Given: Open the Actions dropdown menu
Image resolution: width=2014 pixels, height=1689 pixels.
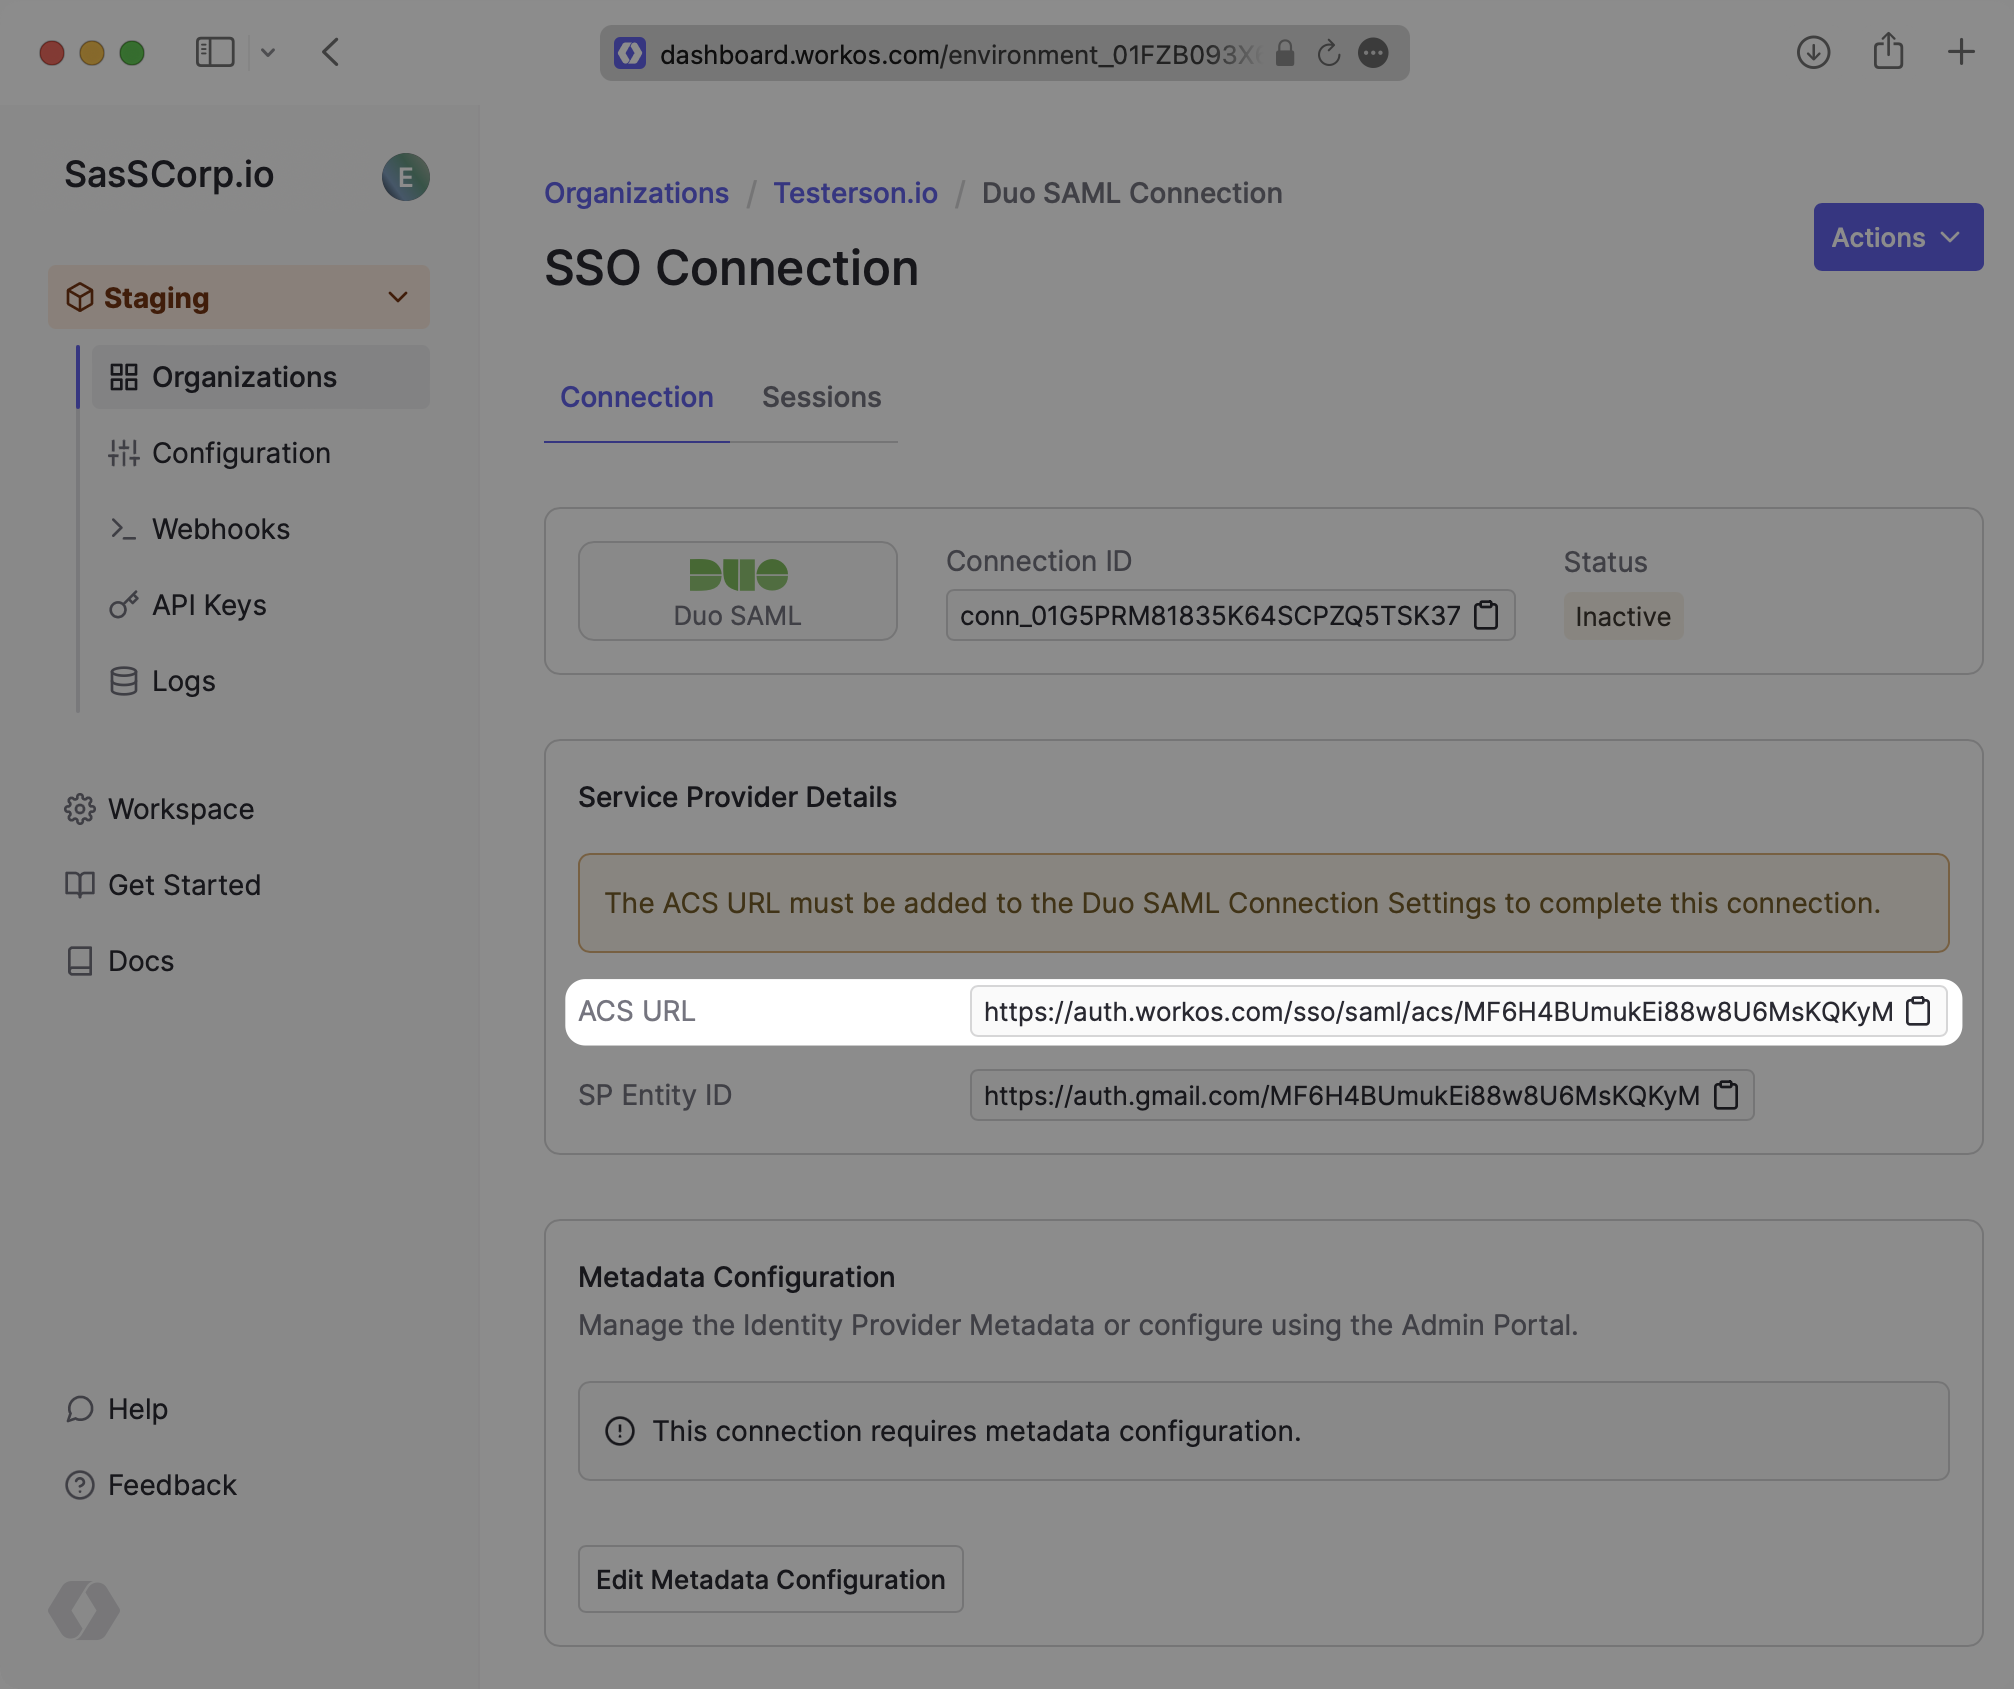Looking at the screenshot, I should pos(1897,237).
